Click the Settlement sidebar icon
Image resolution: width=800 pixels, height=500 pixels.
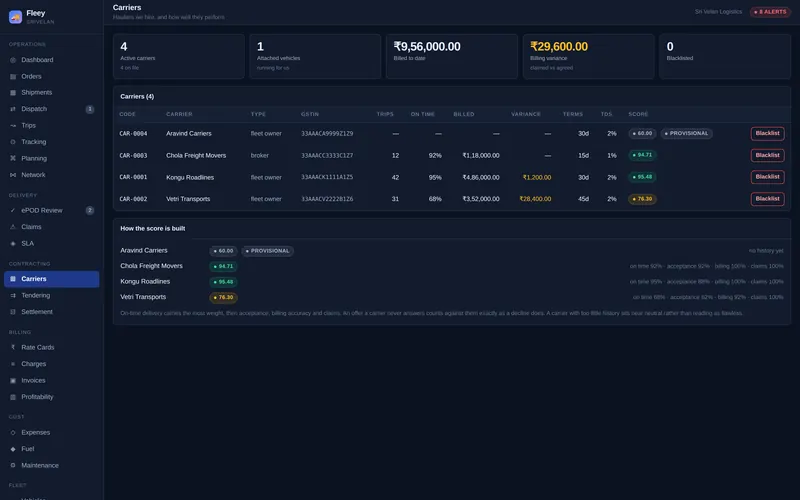coord(13,312)
